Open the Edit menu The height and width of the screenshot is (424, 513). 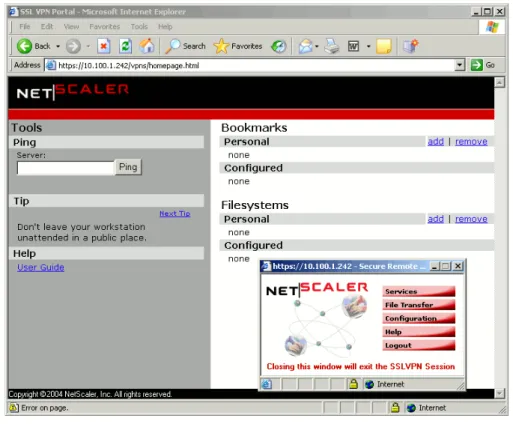click(47, 27)
